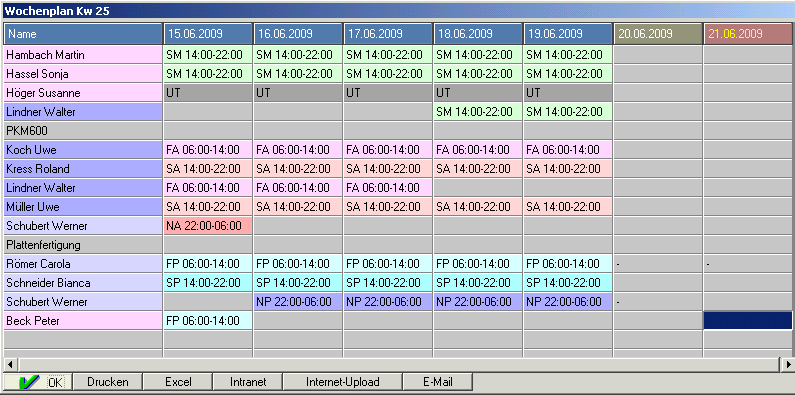This screenshot has width=795, height=395.
Task: Select the group row Plattenfertigung
Action: (x=83, y=245)
